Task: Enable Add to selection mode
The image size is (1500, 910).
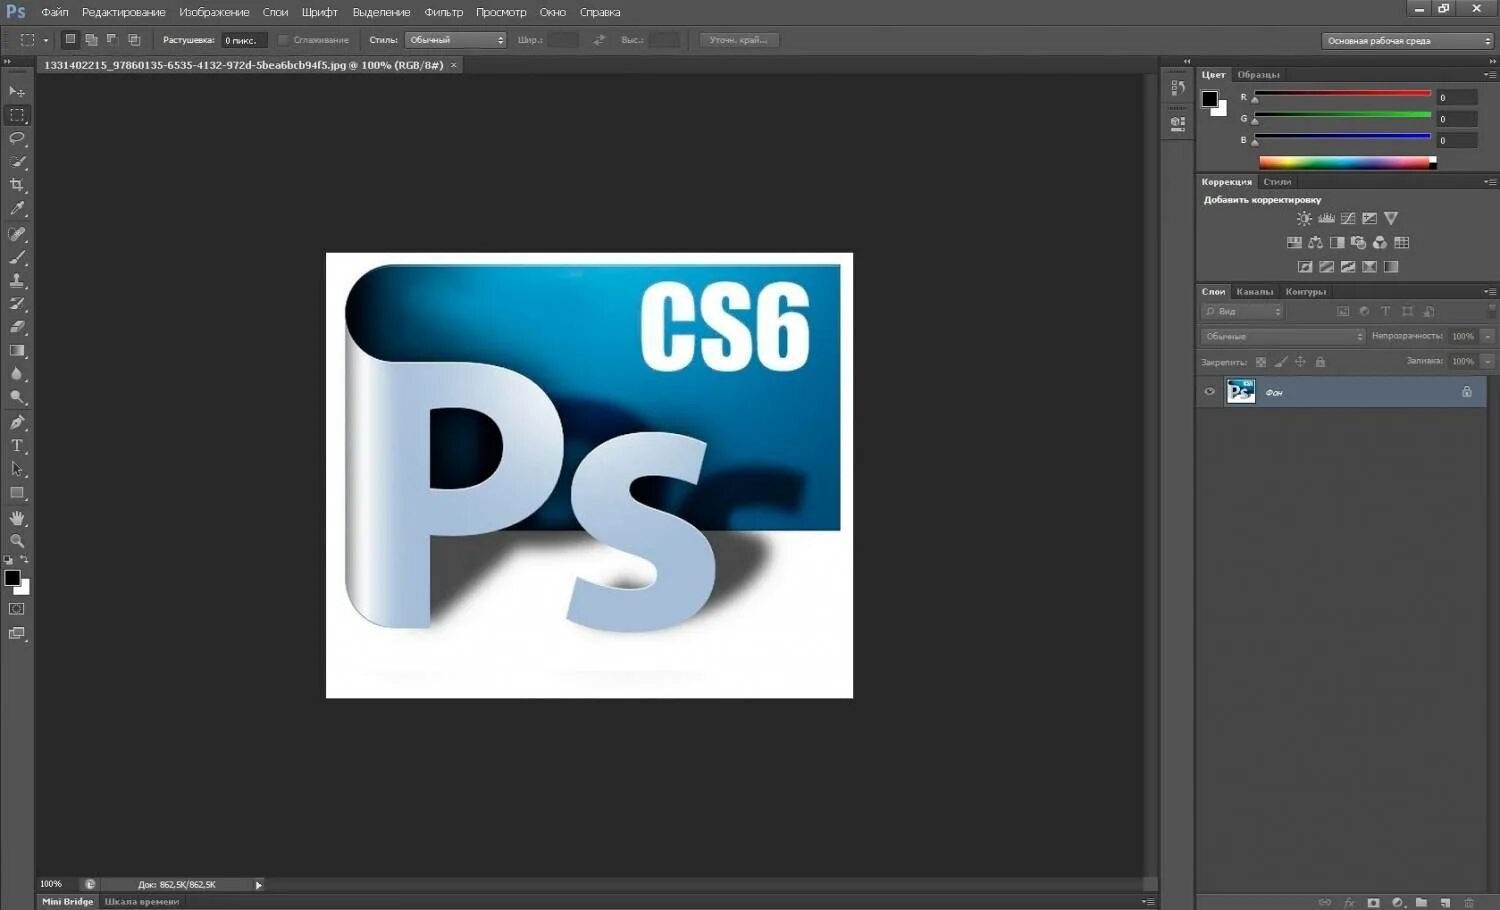Action: (x=91, y=40)
